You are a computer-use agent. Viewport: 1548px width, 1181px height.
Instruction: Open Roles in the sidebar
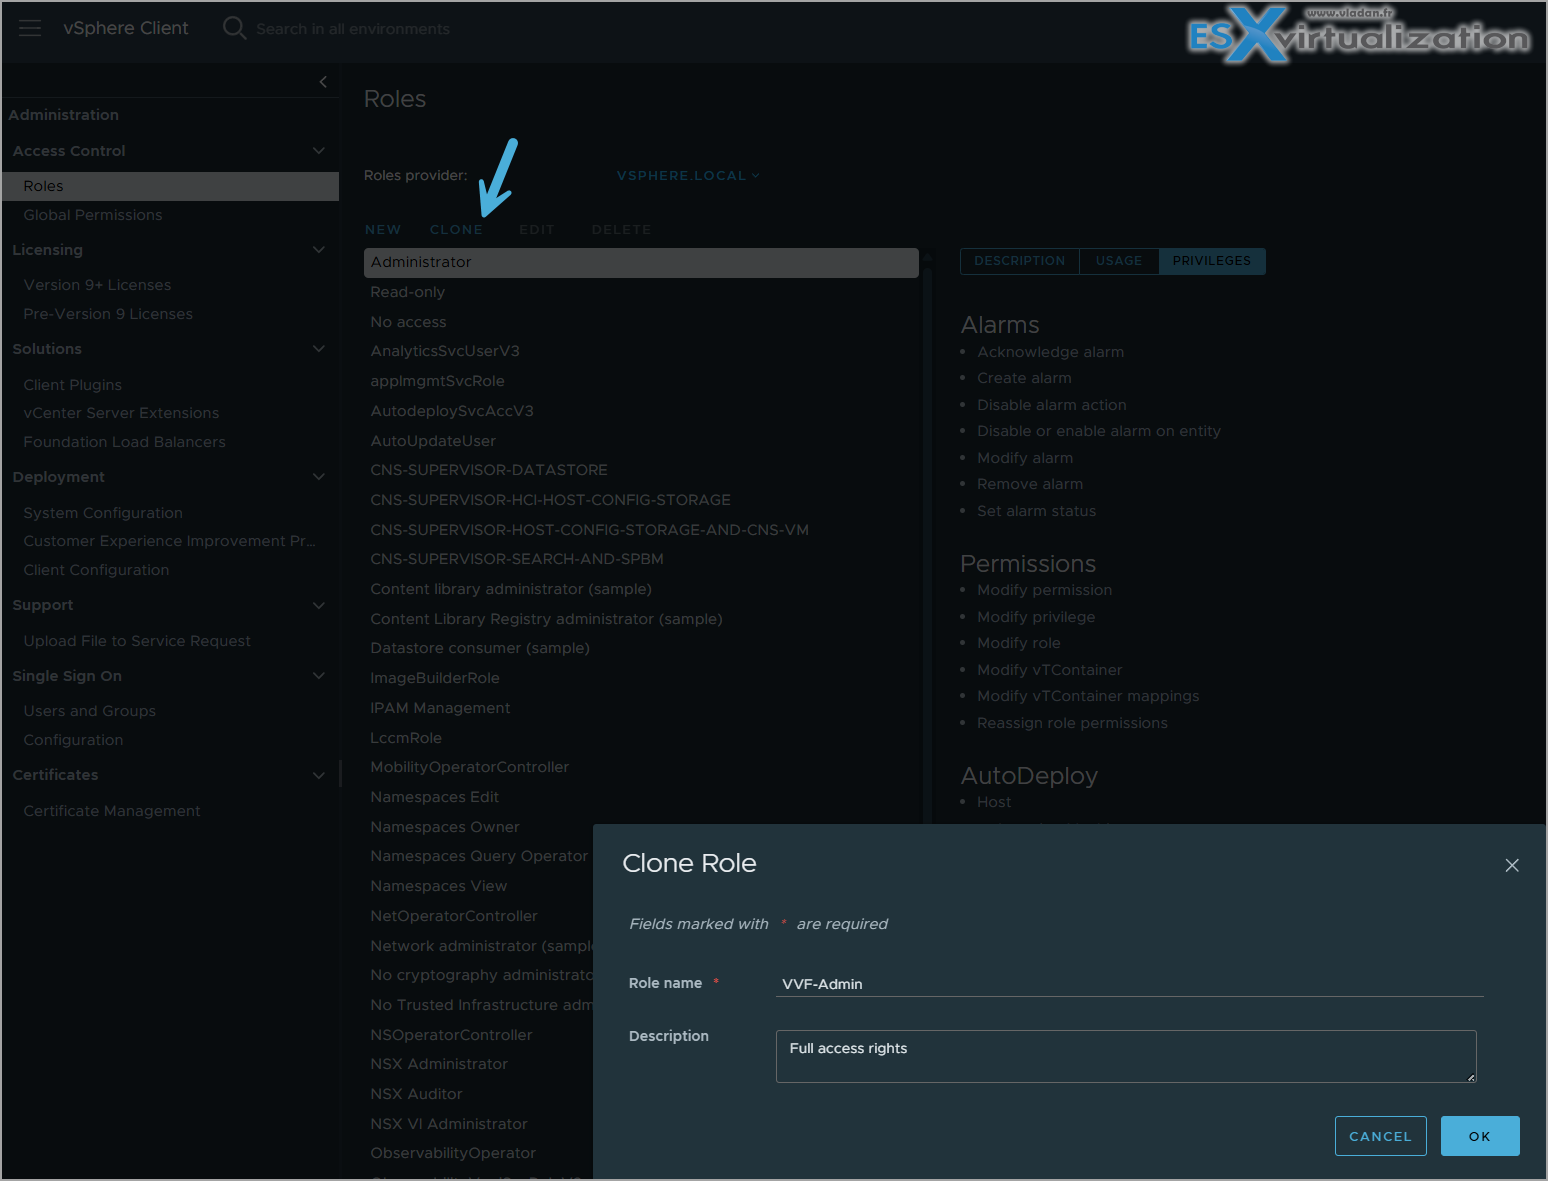click(170, 186)
